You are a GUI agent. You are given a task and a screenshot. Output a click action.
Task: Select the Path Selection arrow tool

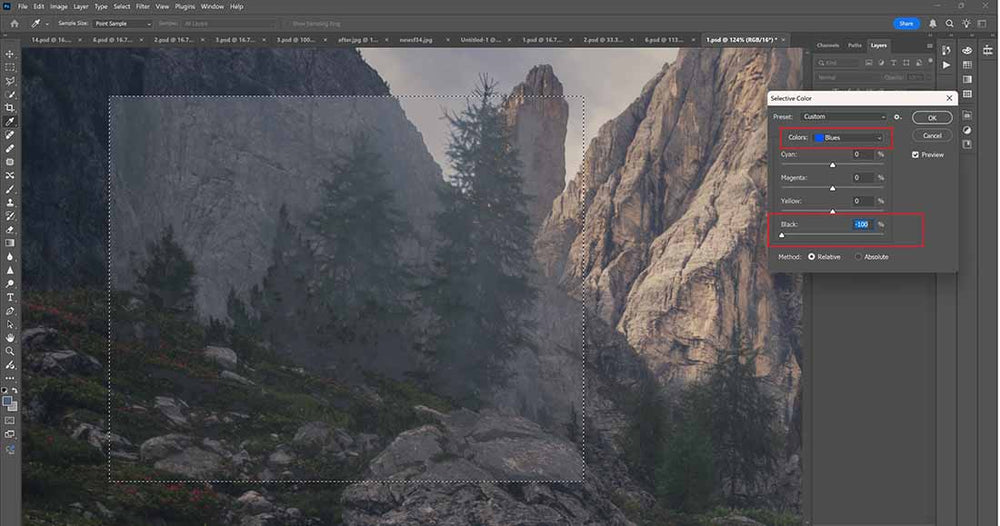pos(10,325)
